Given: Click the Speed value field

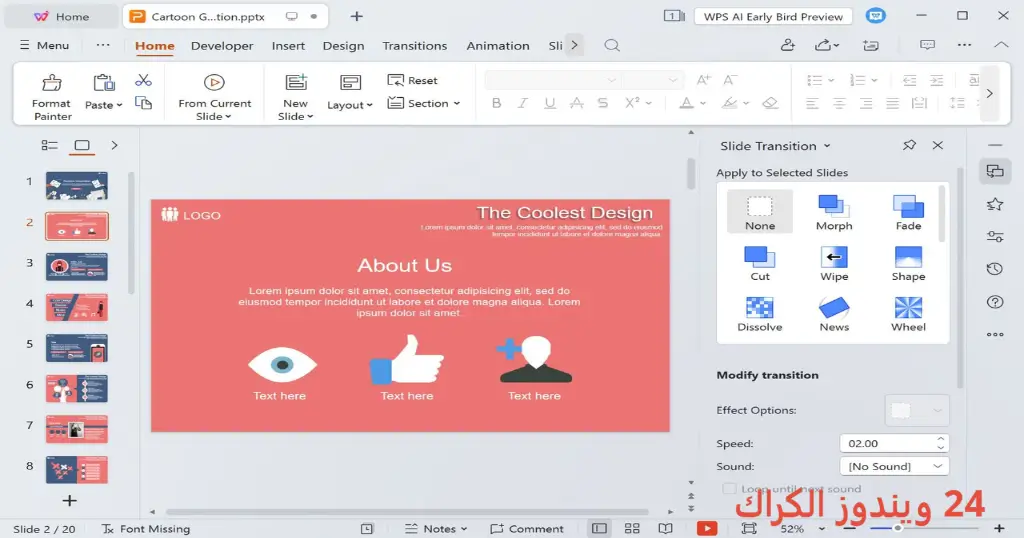Looking at the screenshot, I should click(x=887, y=443).
